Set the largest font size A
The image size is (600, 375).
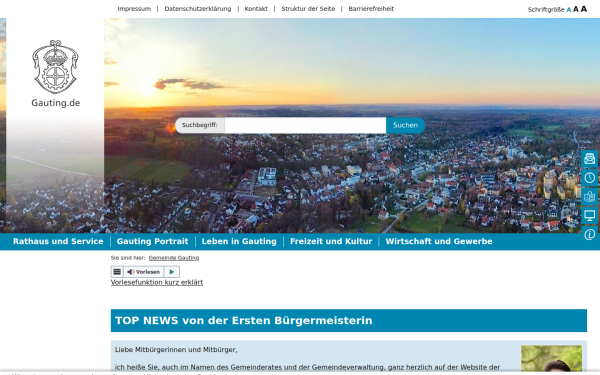click(584, 9)
